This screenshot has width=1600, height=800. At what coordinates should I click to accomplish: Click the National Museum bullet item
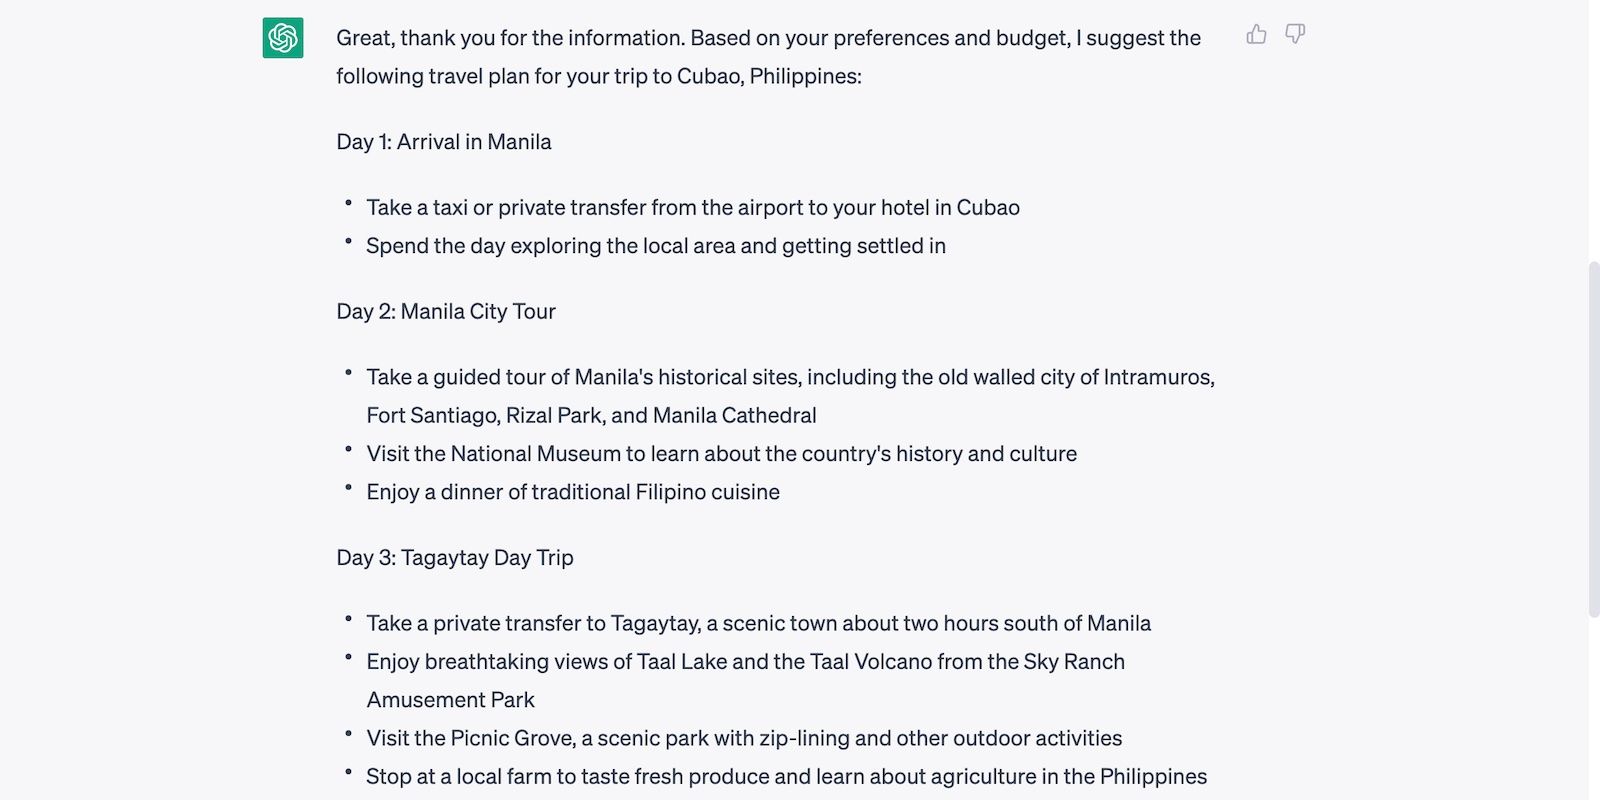(721, 453)
